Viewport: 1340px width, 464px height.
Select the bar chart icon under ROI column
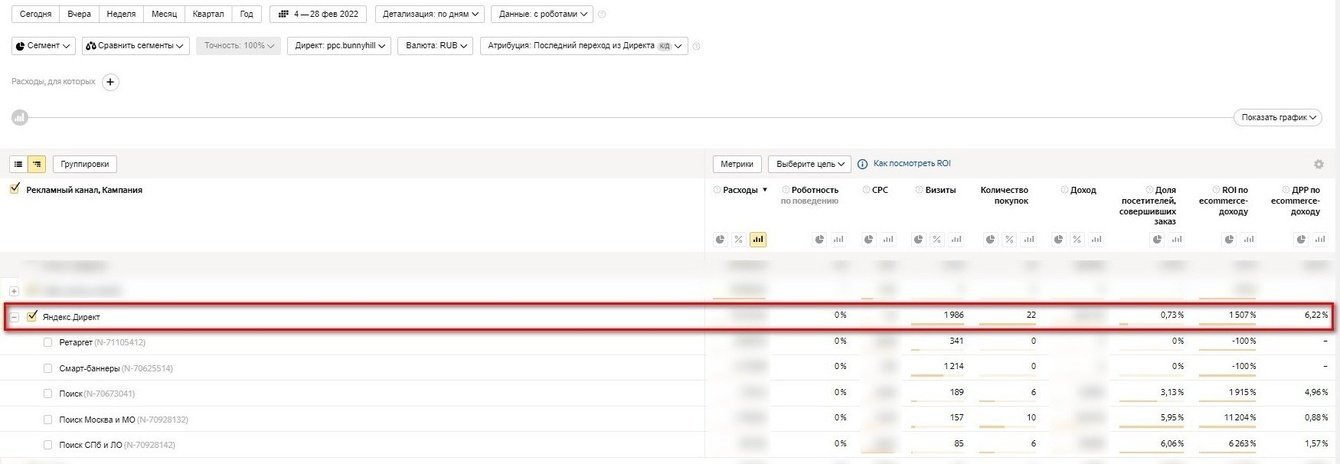1248,239
